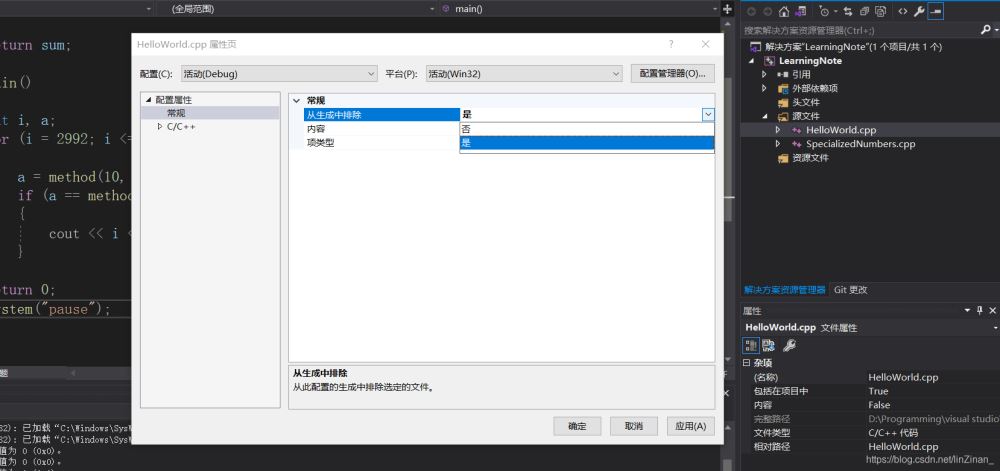Click the 确定 button
1000x471 pixels.
(x=577, y=426)
